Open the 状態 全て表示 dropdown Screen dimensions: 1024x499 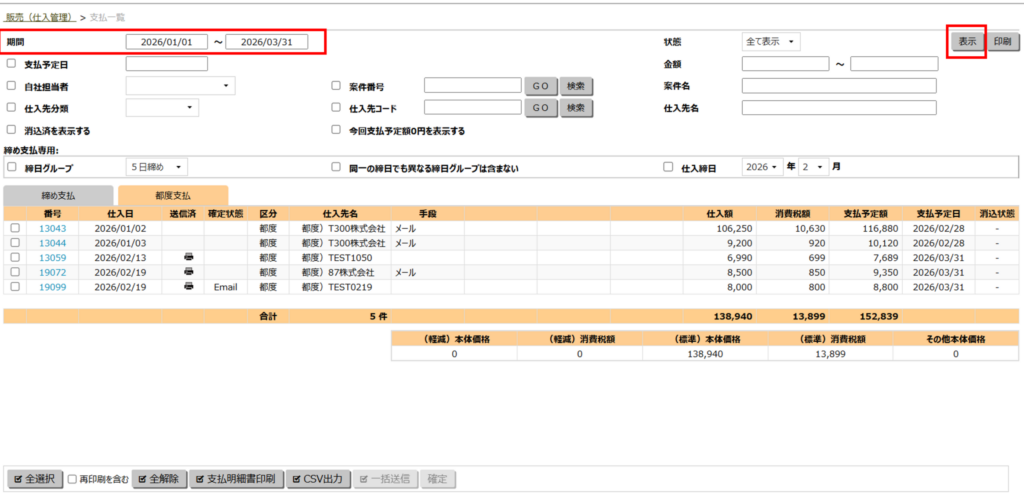point(771,42)
